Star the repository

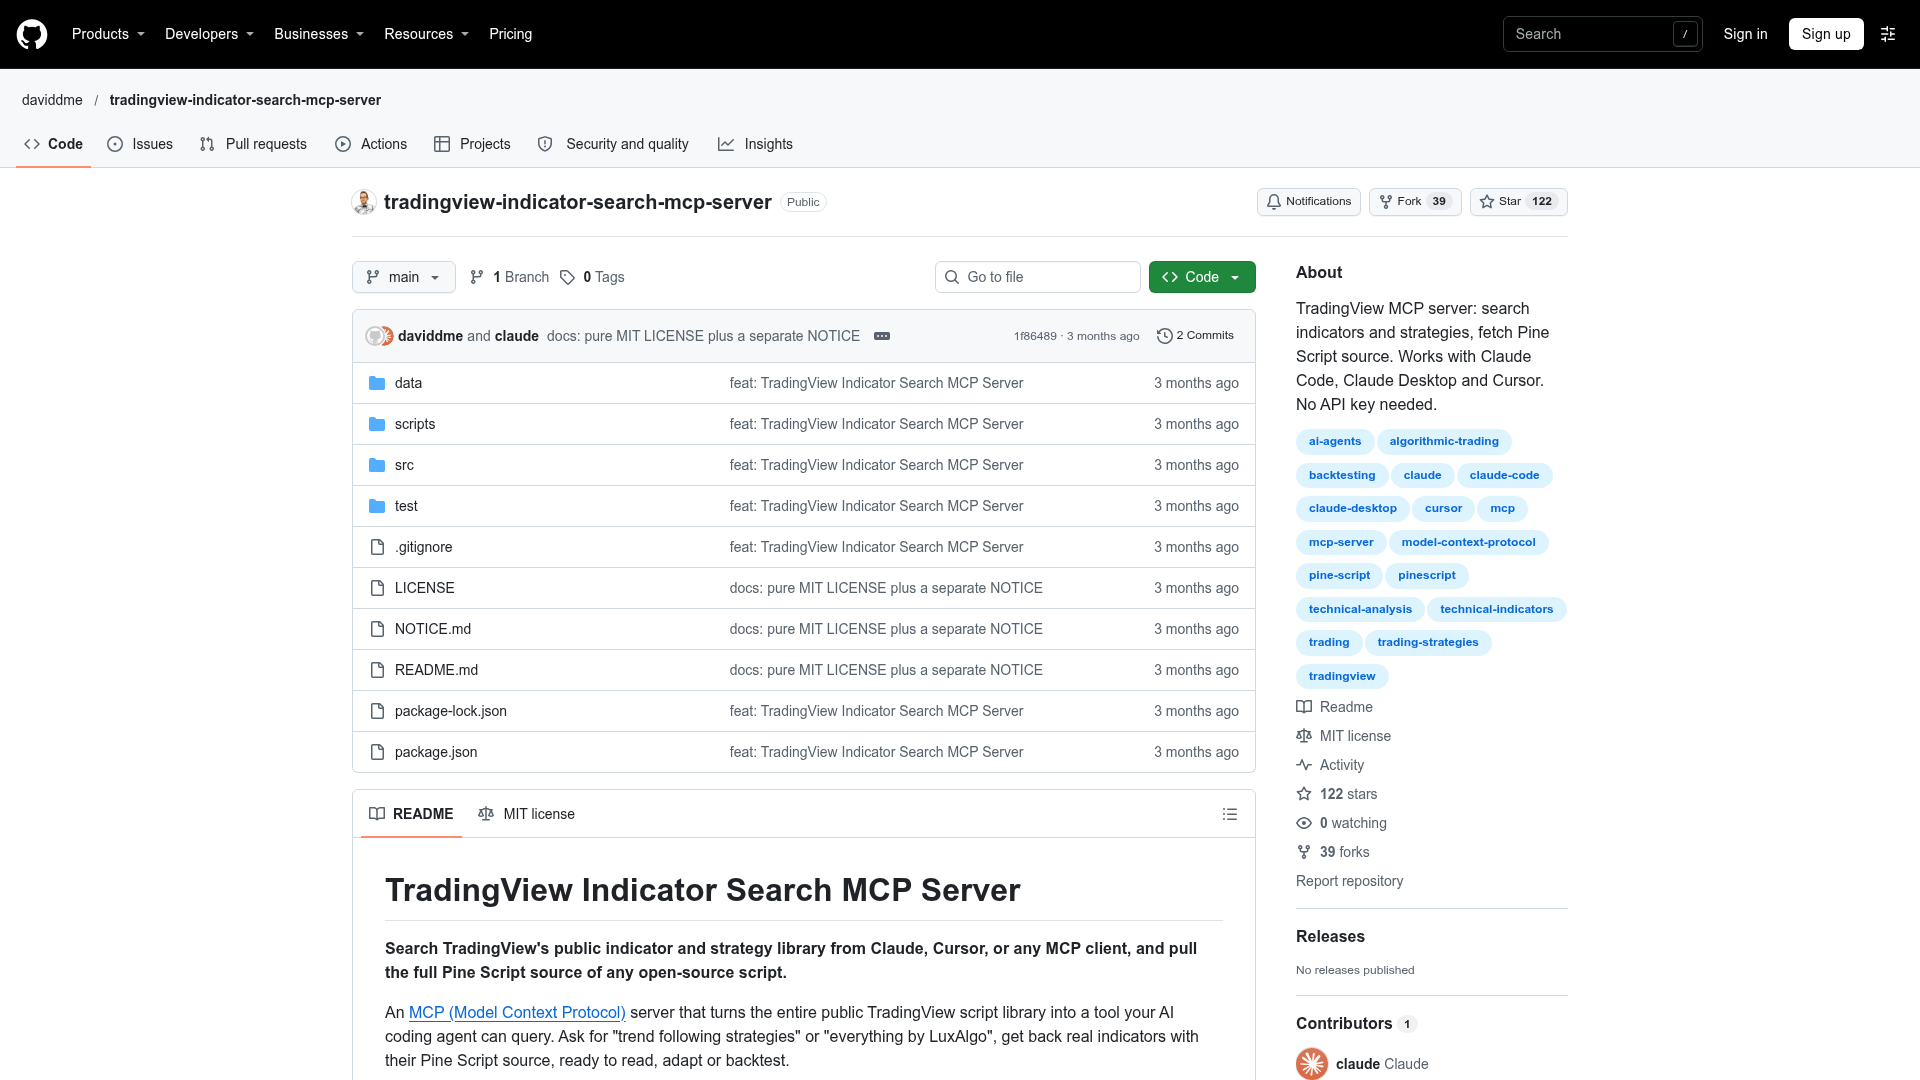[1519, 202]
